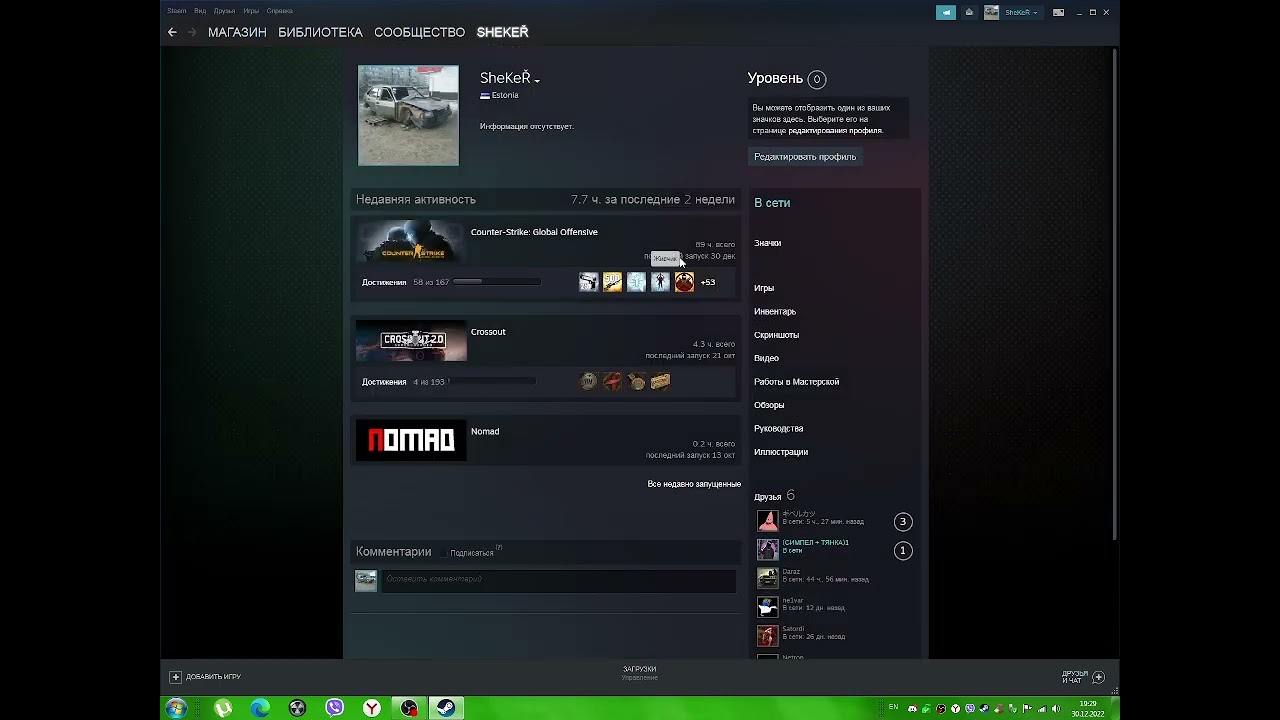Screen dimensions: 1280x720
Task: Open the Друзья menu in the menu bar
Action: click(224, 11)
